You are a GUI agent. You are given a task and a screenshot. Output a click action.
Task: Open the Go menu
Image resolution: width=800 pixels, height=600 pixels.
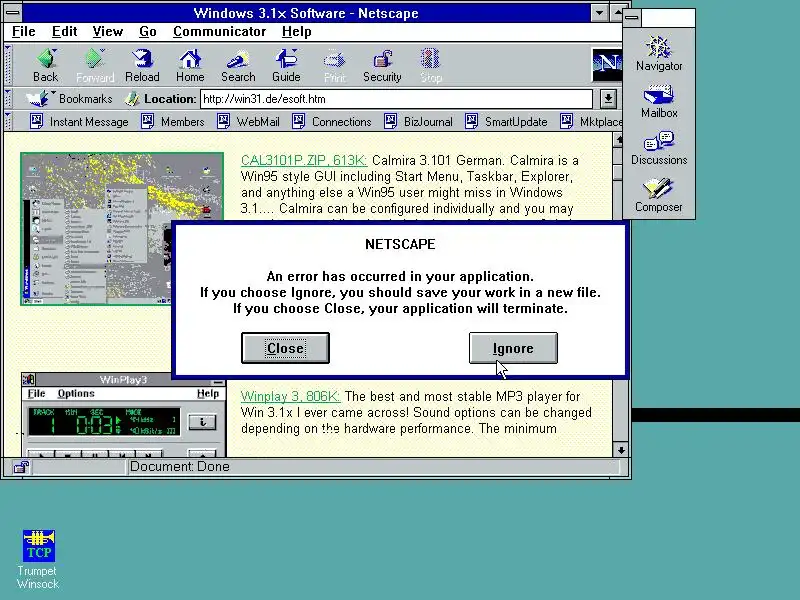click(147, 32)
